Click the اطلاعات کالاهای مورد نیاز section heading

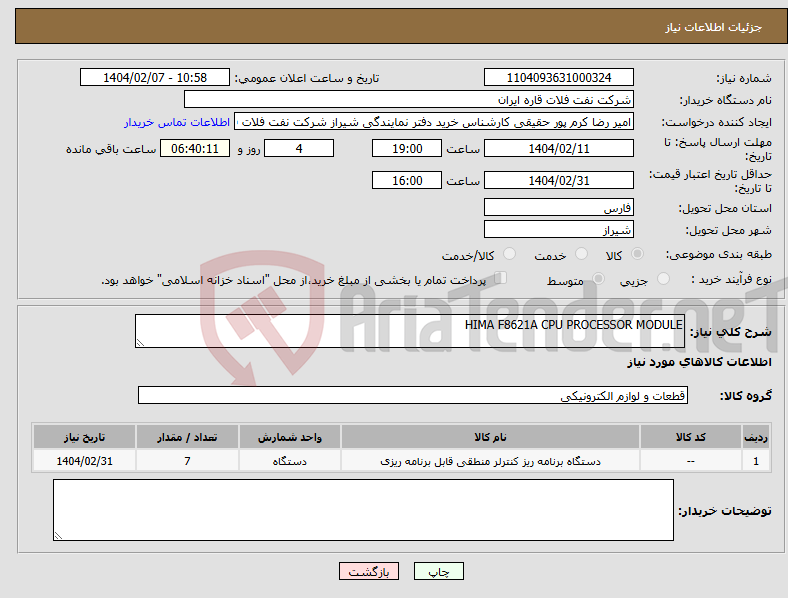pos(699,362)
